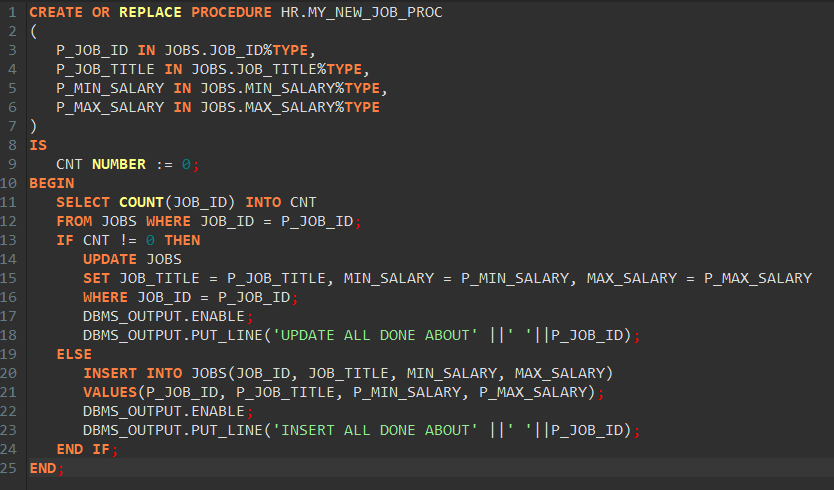Click the COUNT function on line 11
Image resolution: width=834 pixels, height=490 pixels.
[x=141, y=202]
